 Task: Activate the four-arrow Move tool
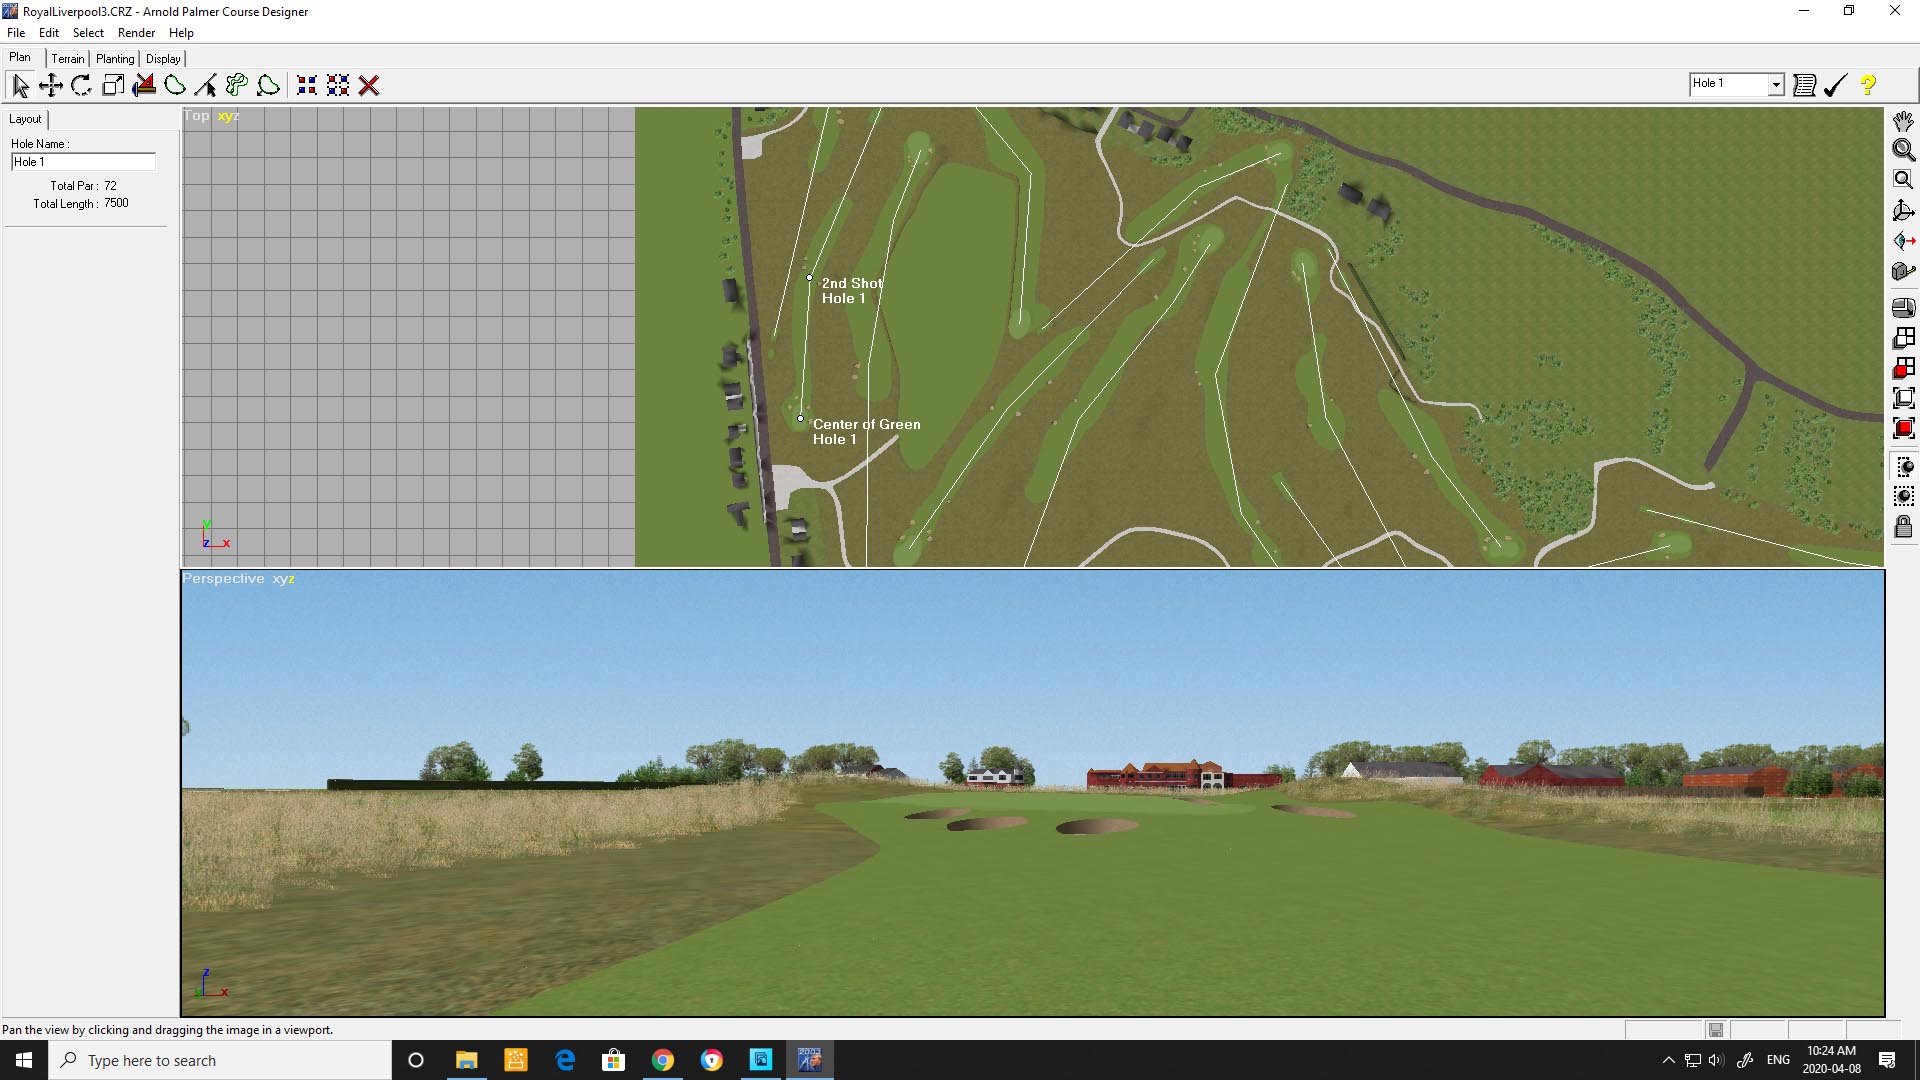[51, 86]
